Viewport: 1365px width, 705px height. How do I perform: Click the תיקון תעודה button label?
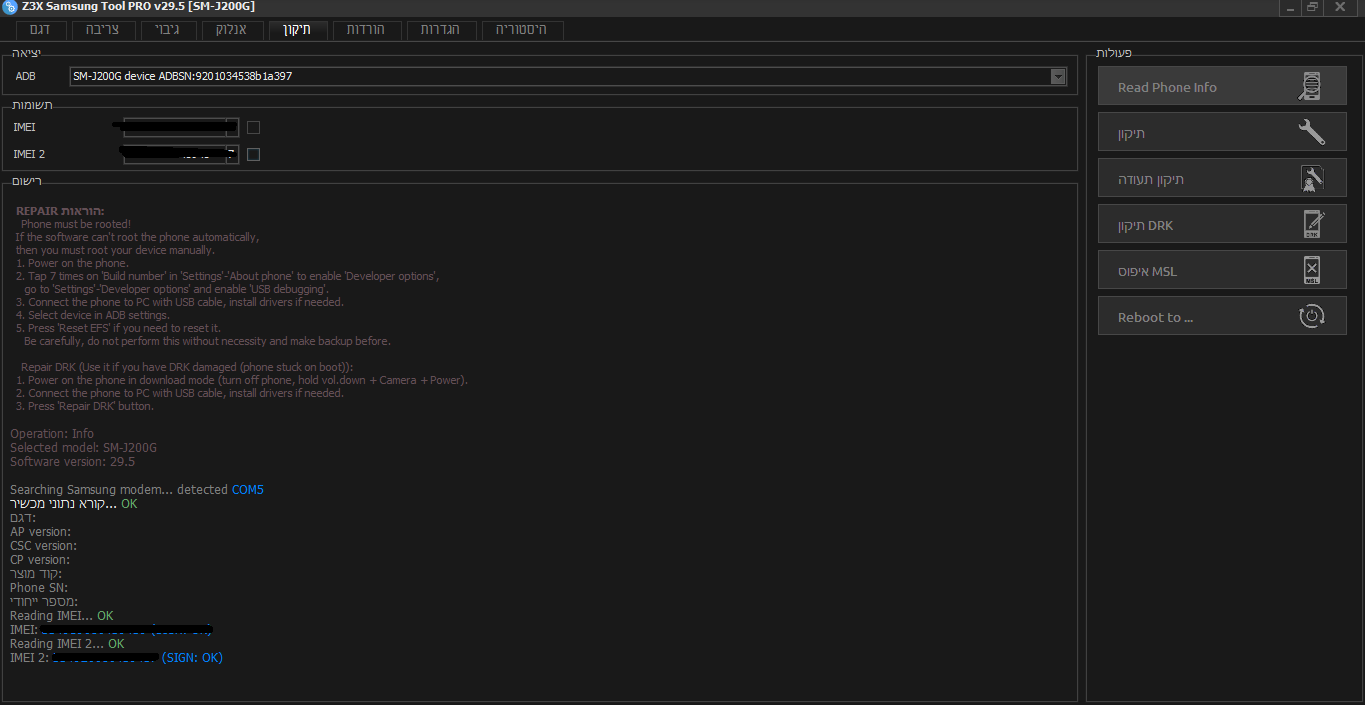[x=1151, y=180]
